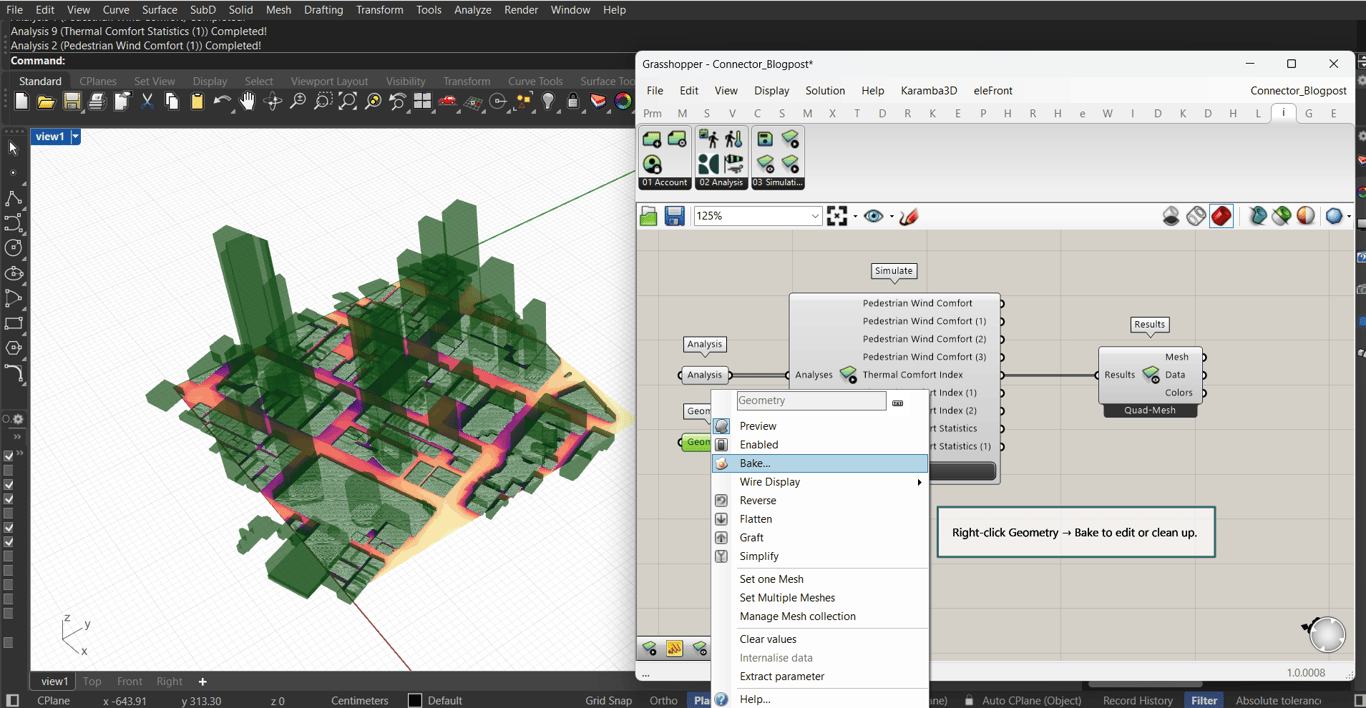
Task: Click the Filter button in status bar
Action: click(1204, 700)
